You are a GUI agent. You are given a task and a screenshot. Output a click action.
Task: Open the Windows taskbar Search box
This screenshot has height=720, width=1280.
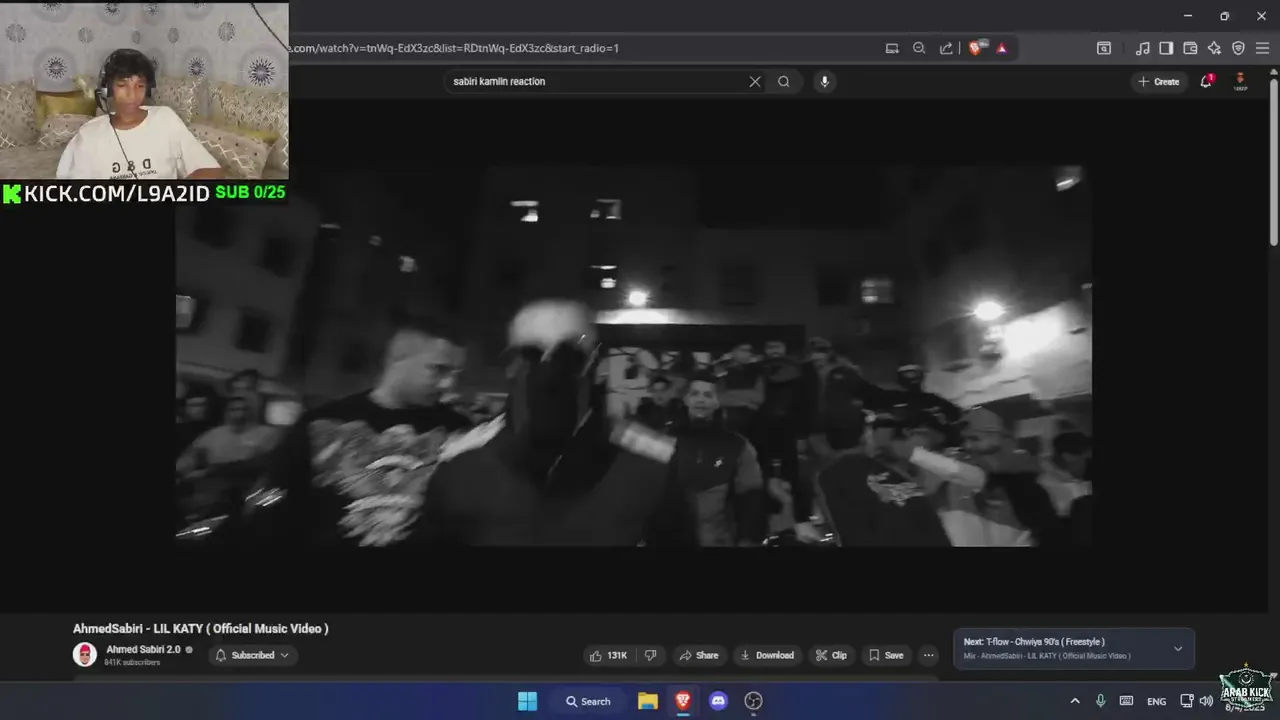(x=588, y=701)
